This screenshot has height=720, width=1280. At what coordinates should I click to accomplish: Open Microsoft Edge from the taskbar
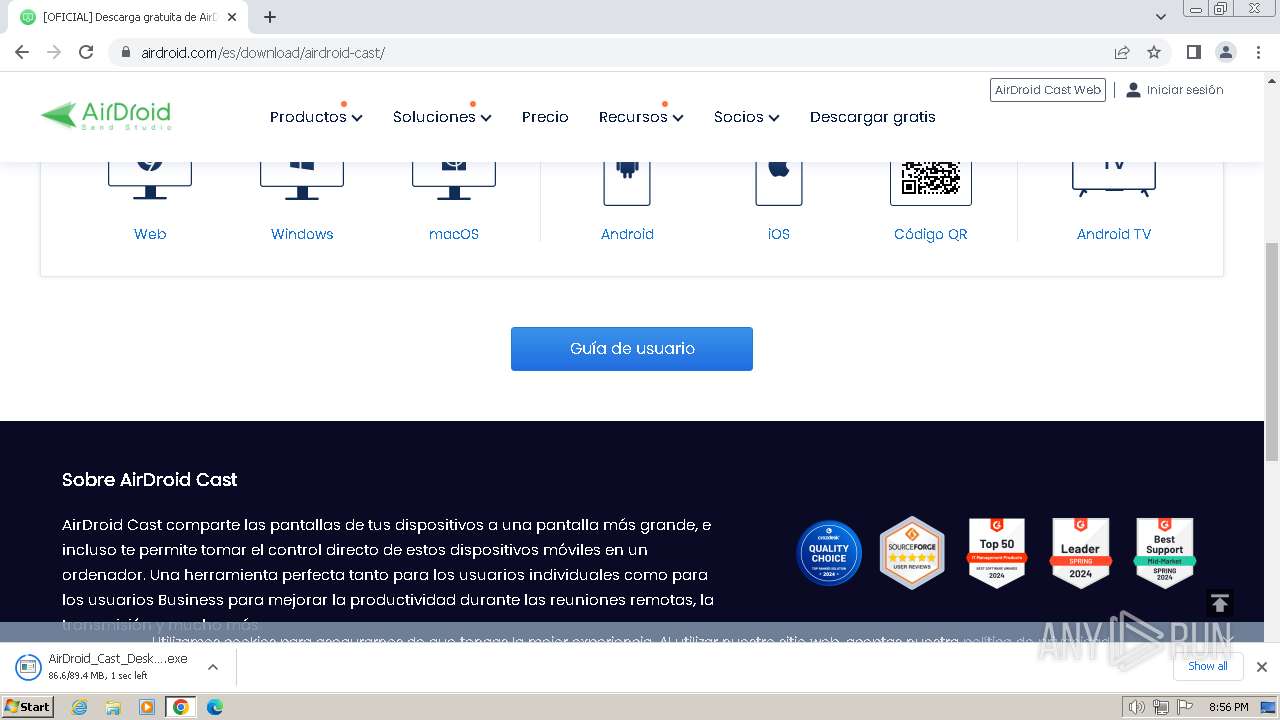(x=214, y=707)
